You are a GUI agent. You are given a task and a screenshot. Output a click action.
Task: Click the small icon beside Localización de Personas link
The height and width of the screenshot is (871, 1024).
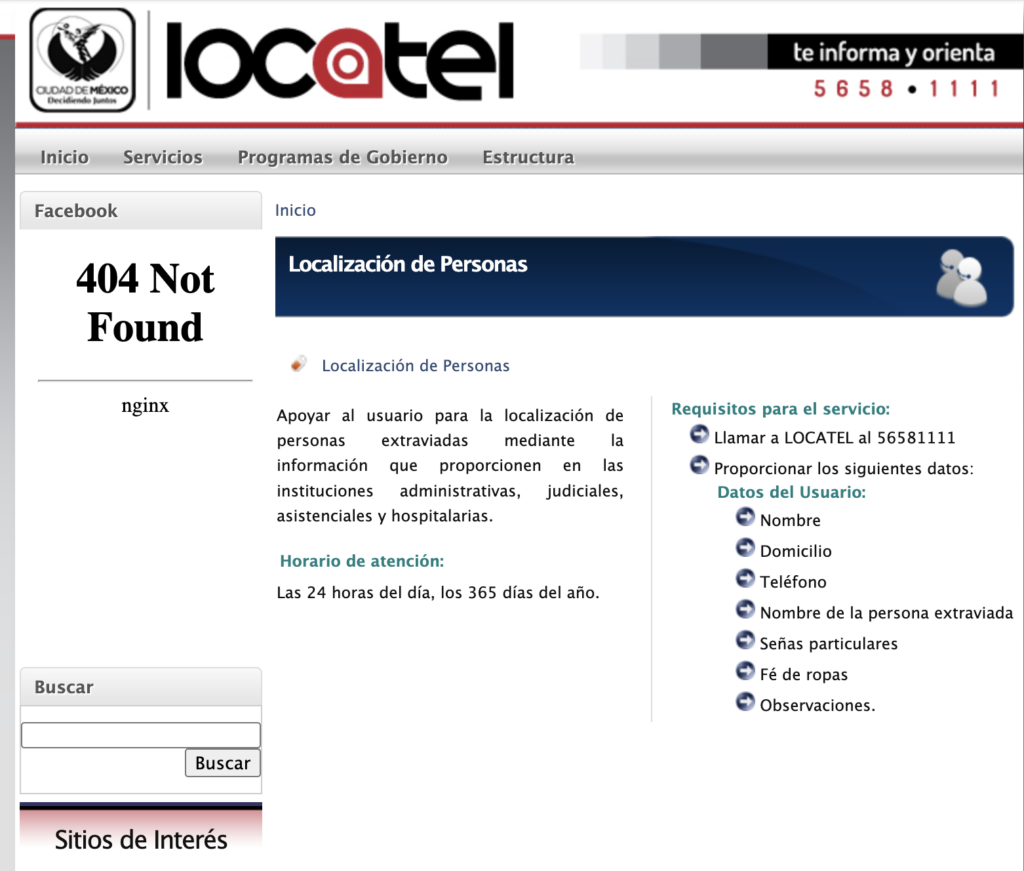[x=298, y=364]
